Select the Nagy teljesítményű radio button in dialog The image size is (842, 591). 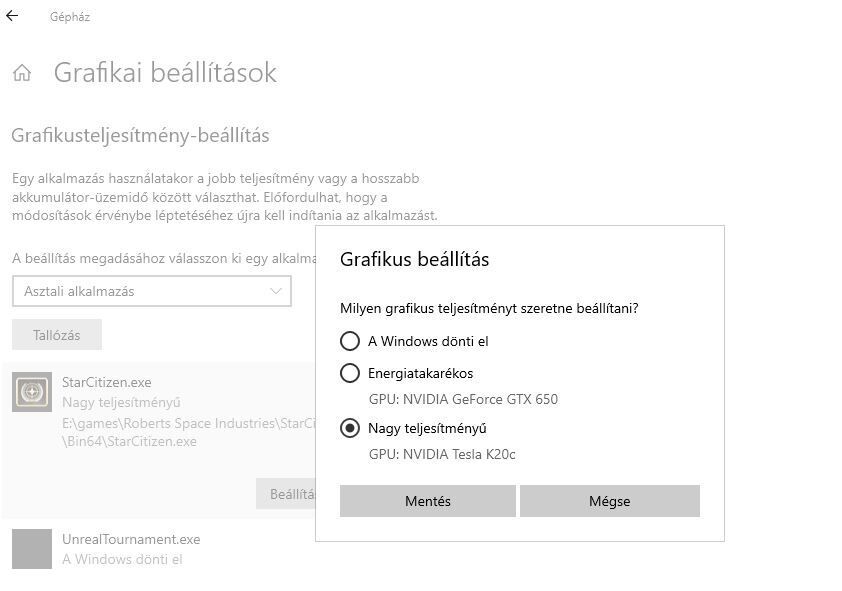(x=350, y=428)
